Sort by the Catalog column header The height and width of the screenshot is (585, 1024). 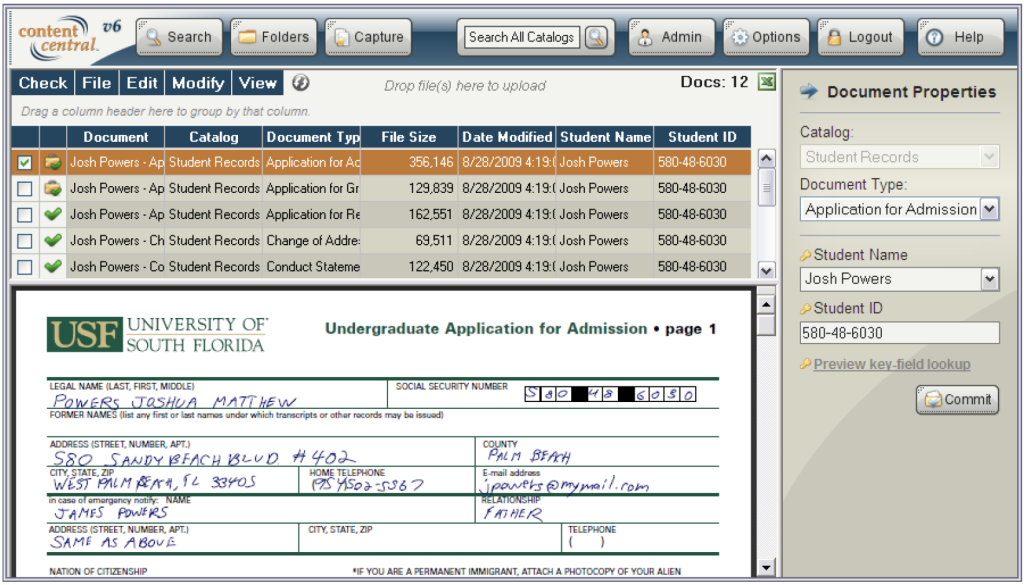click(x=214, y=137)
